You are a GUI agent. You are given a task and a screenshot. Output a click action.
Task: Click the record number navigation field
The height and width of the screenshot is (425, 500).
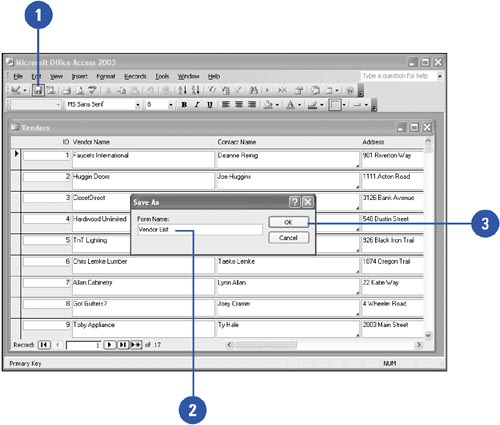[84, 345]
